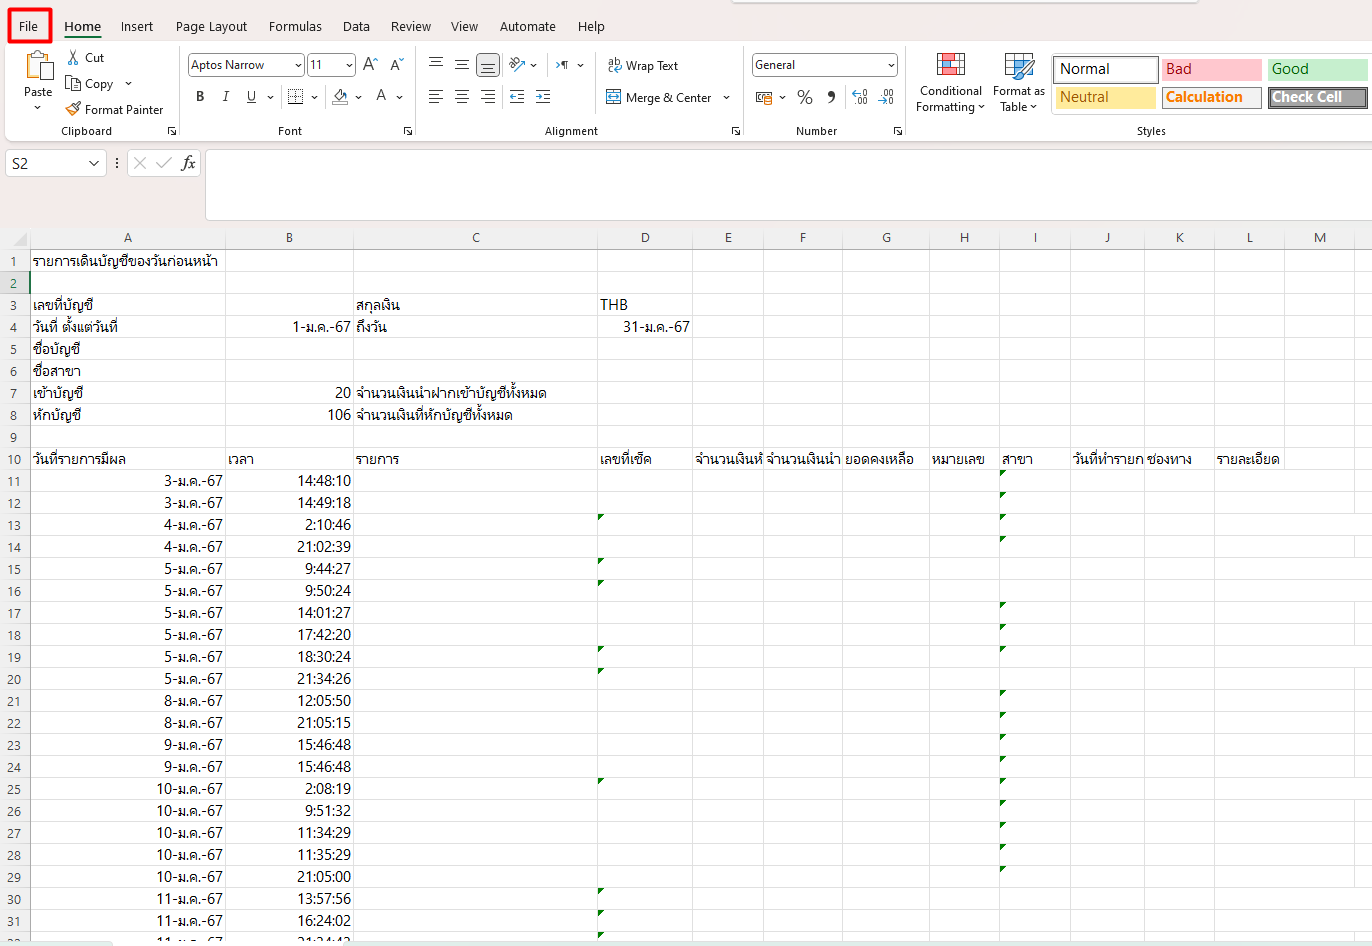Viewport: 1372px width, 946px height.
Task: Toggle Wrap Text
Action: tap(643, 65)
